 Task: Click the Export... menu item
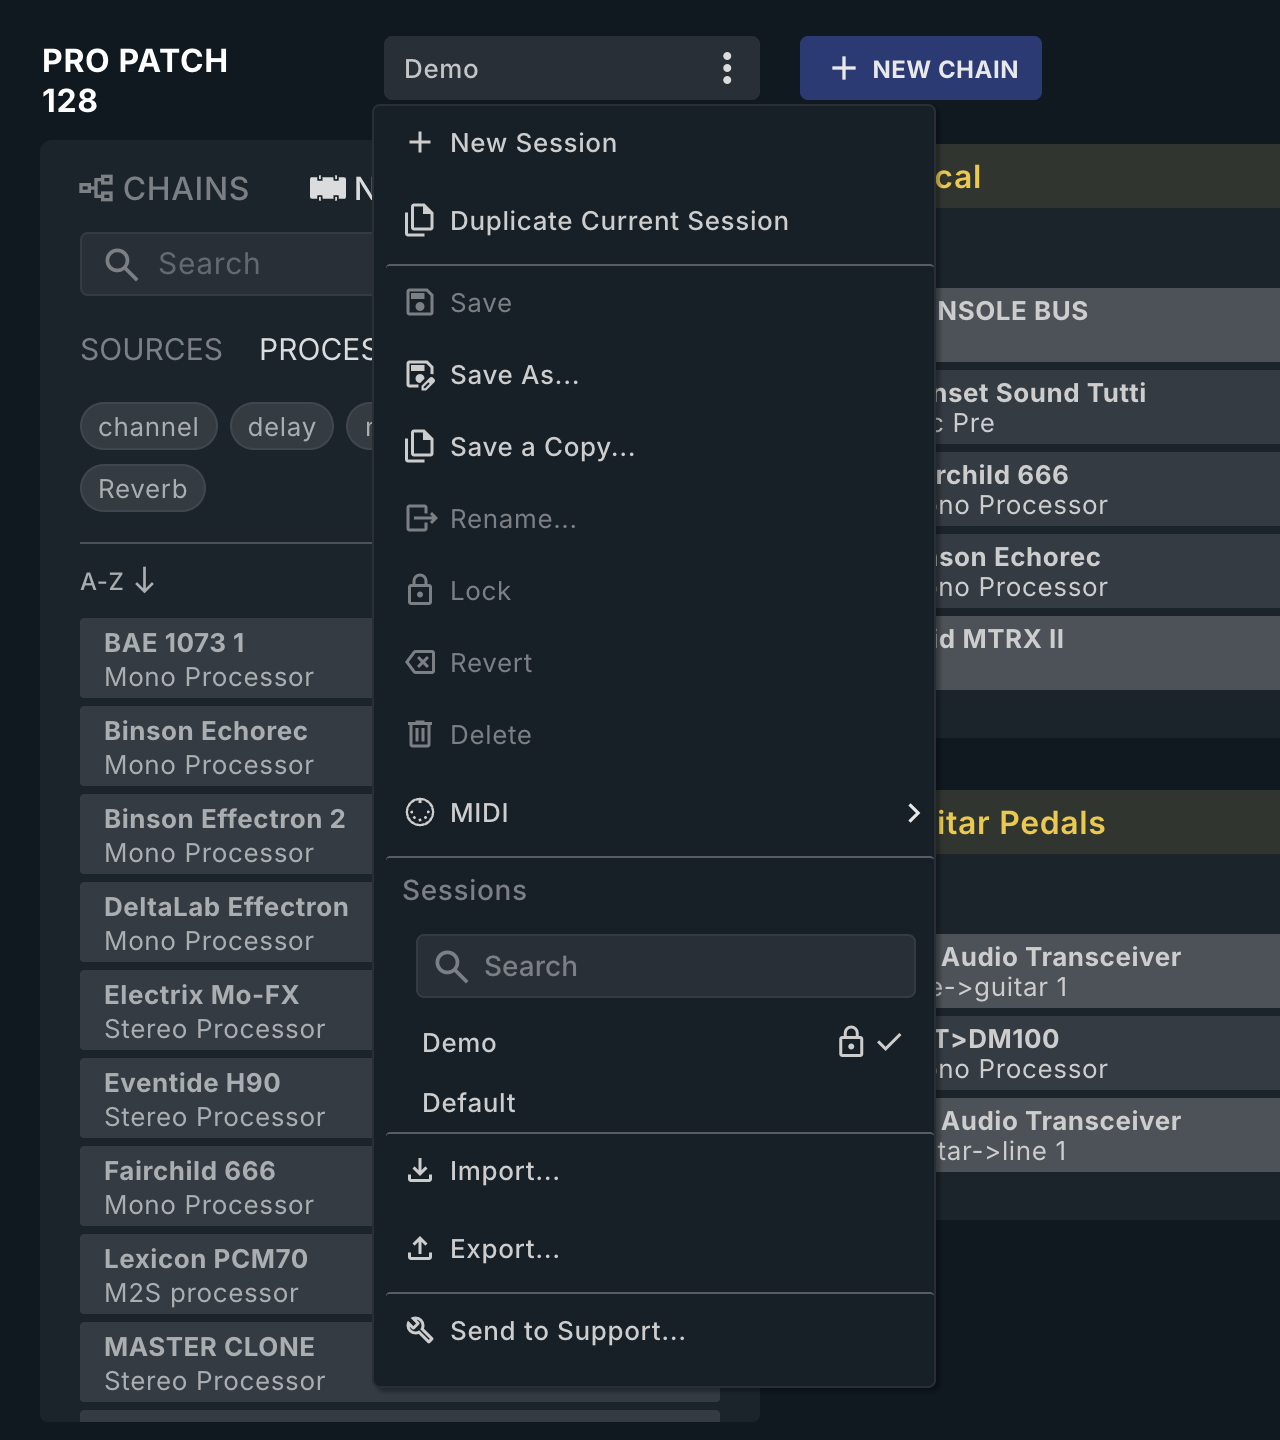tap(655, 1248)
